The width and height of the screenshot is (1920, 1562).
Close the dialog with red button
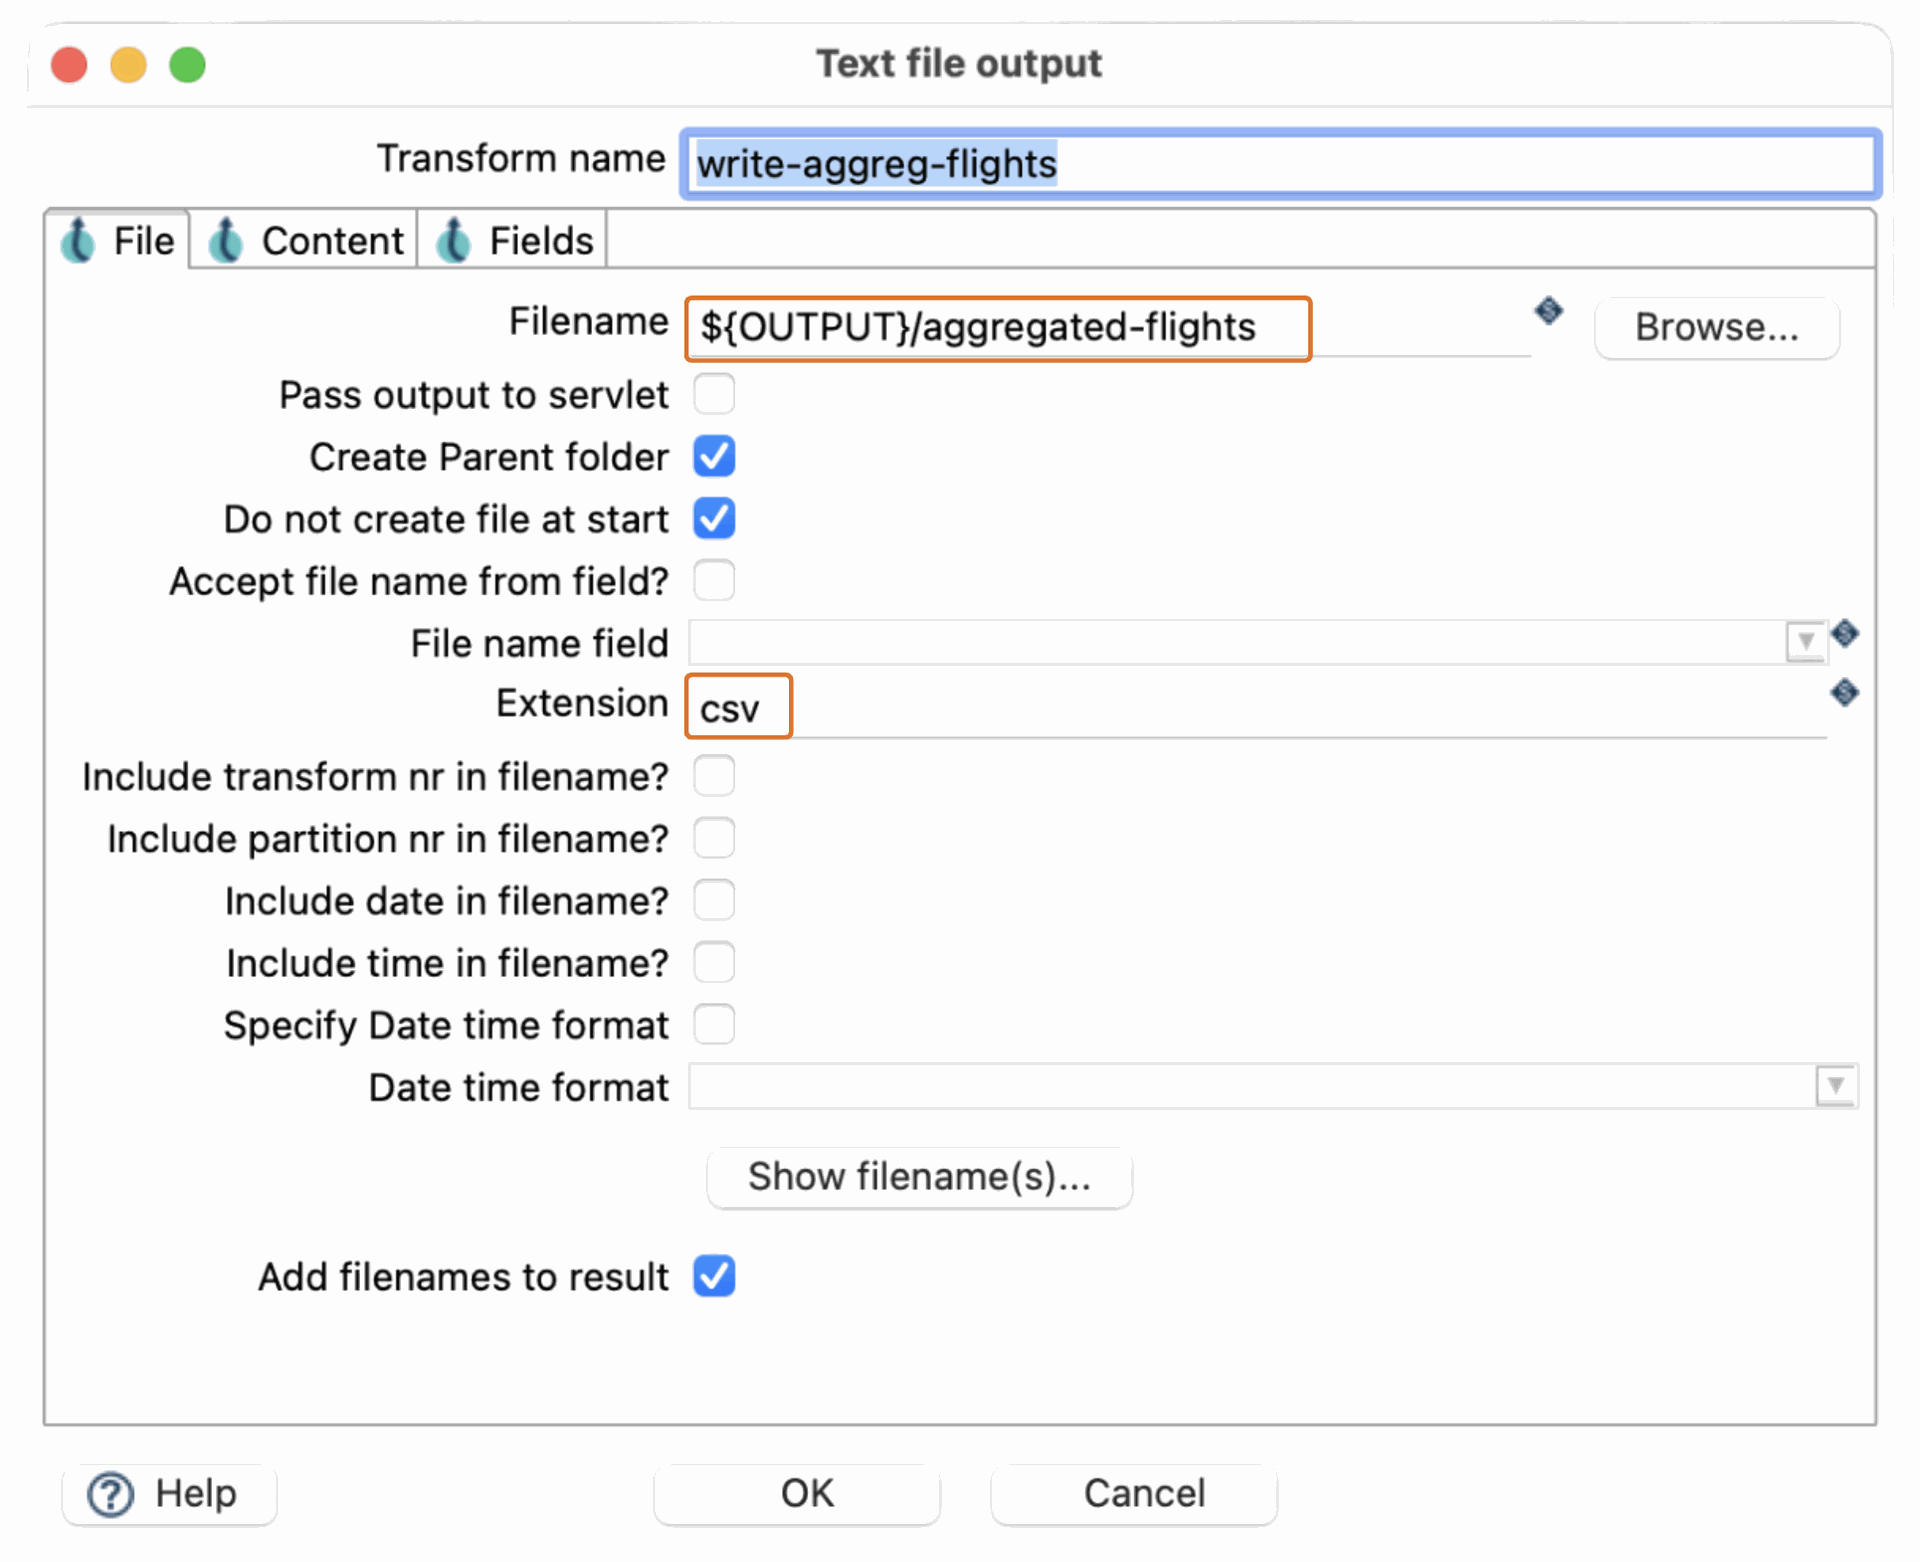click(x=69, y=65)
